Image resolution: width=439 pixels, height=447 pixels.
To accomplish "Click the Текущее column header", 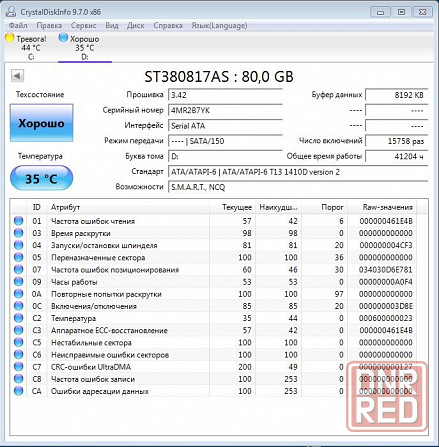I will [232, 207].
